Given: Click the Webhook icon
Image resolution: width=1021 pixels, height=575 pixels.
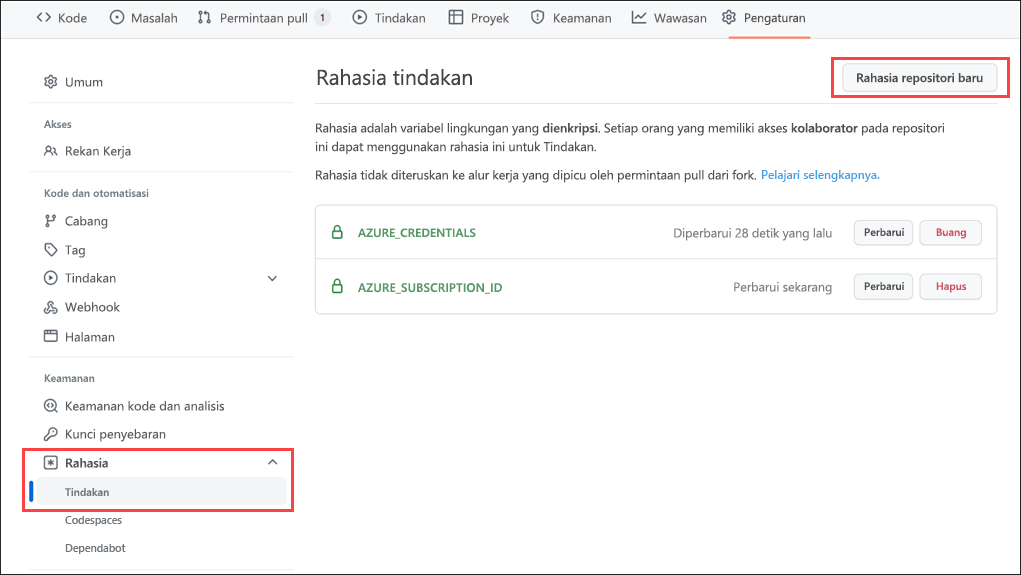Looking at the screenshot, I should click(51, 307).
